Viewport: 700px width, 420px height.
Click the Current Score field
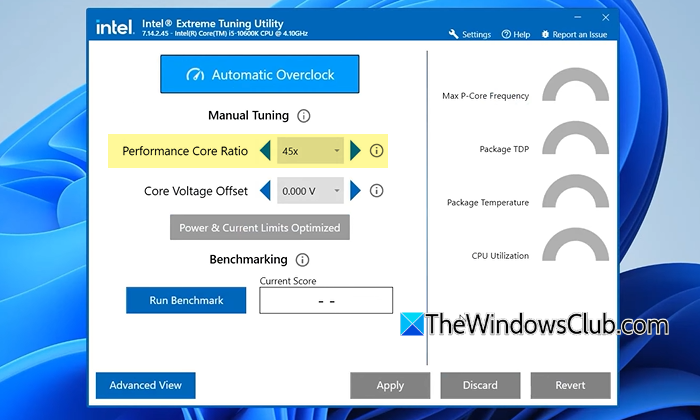click(x=326, y=300)
